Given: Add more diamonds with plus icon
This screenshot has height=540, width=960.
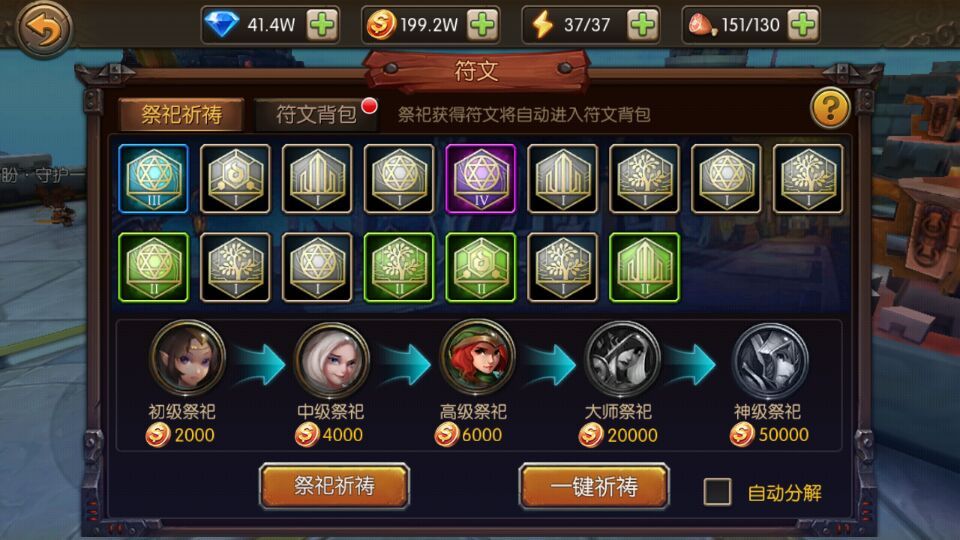Looking at the screenshot, I should (322, 25).
